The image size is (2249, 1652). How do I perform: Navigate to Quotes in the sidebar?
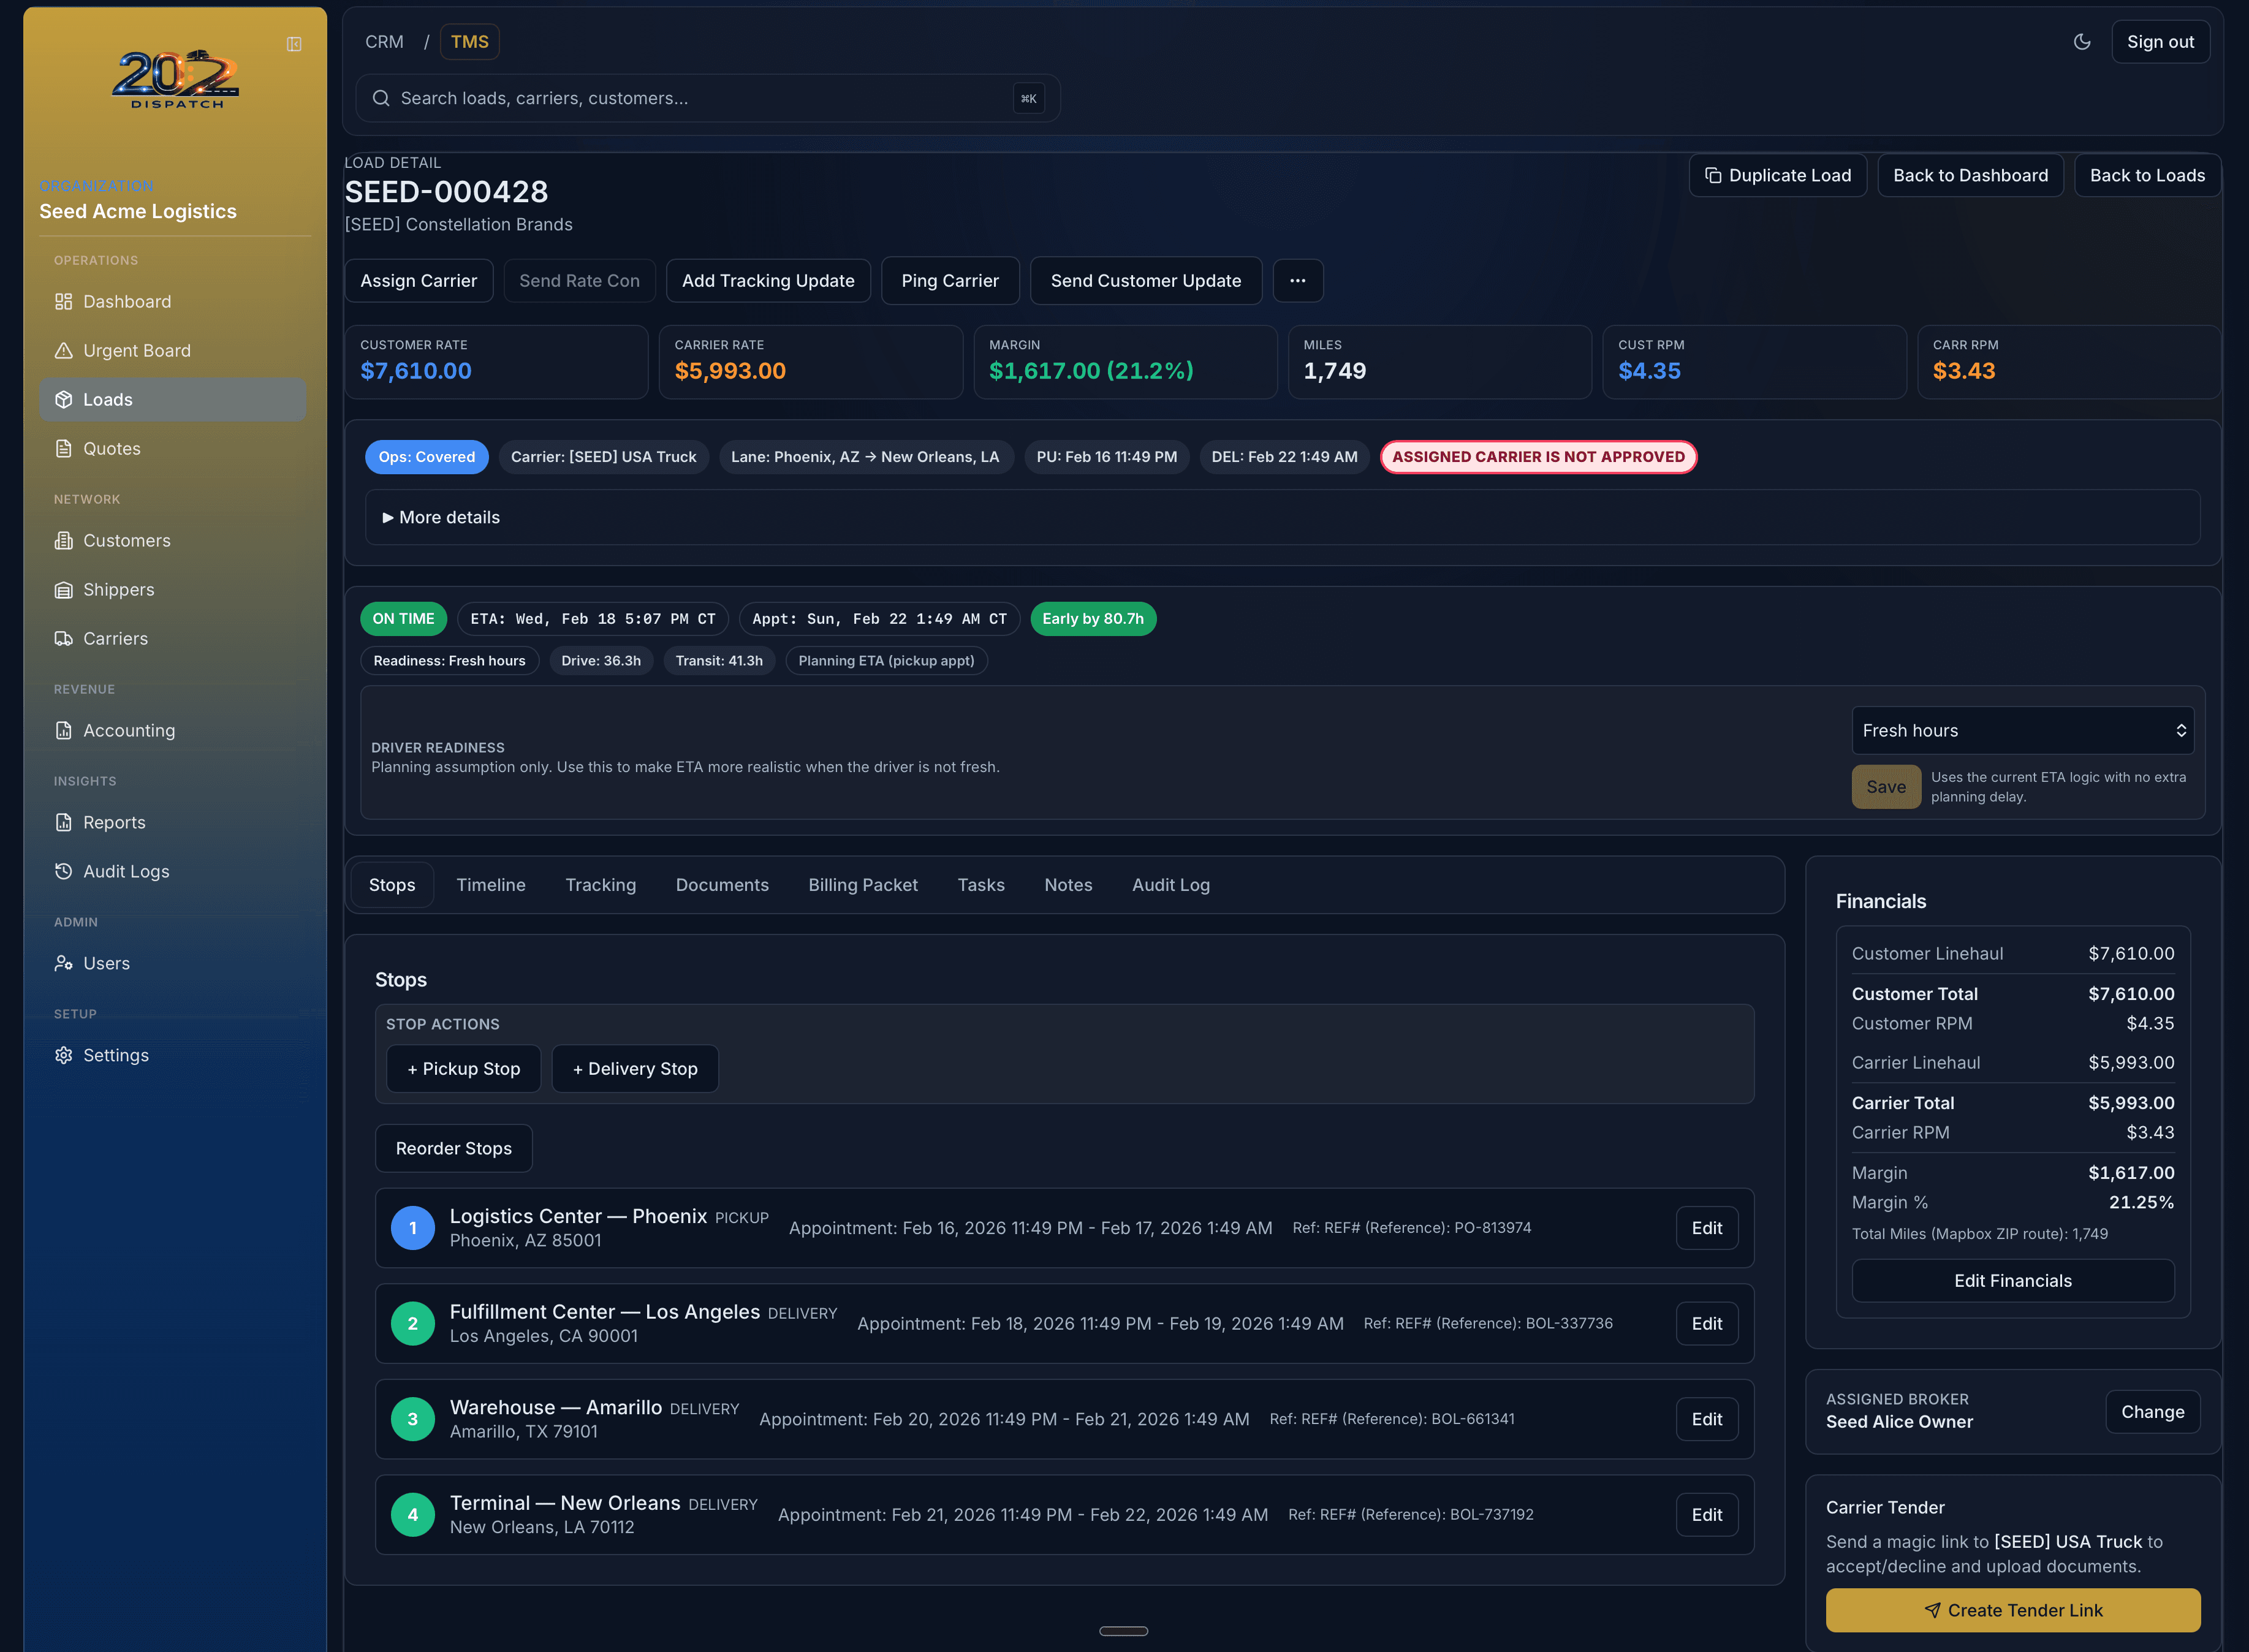point(111,448)
